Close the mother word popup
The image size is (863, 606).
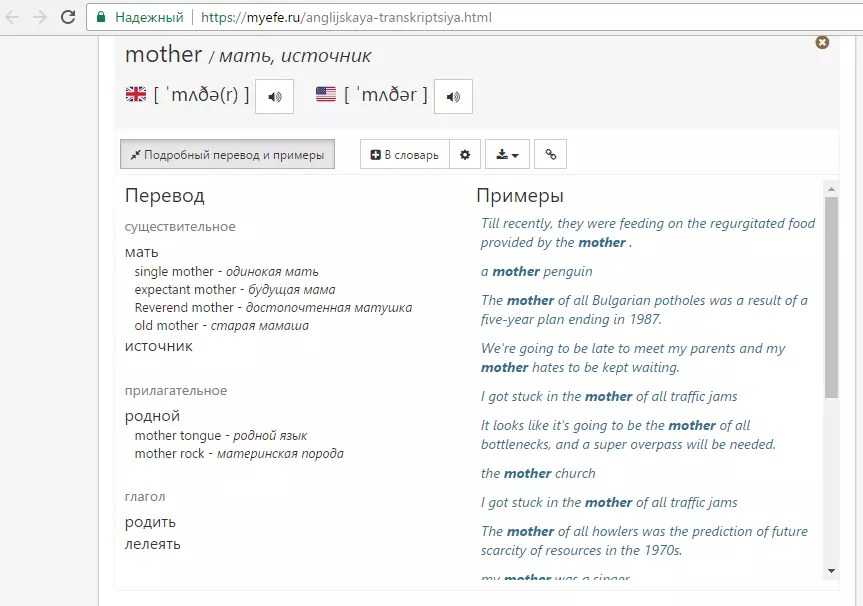tap(822, 42)
